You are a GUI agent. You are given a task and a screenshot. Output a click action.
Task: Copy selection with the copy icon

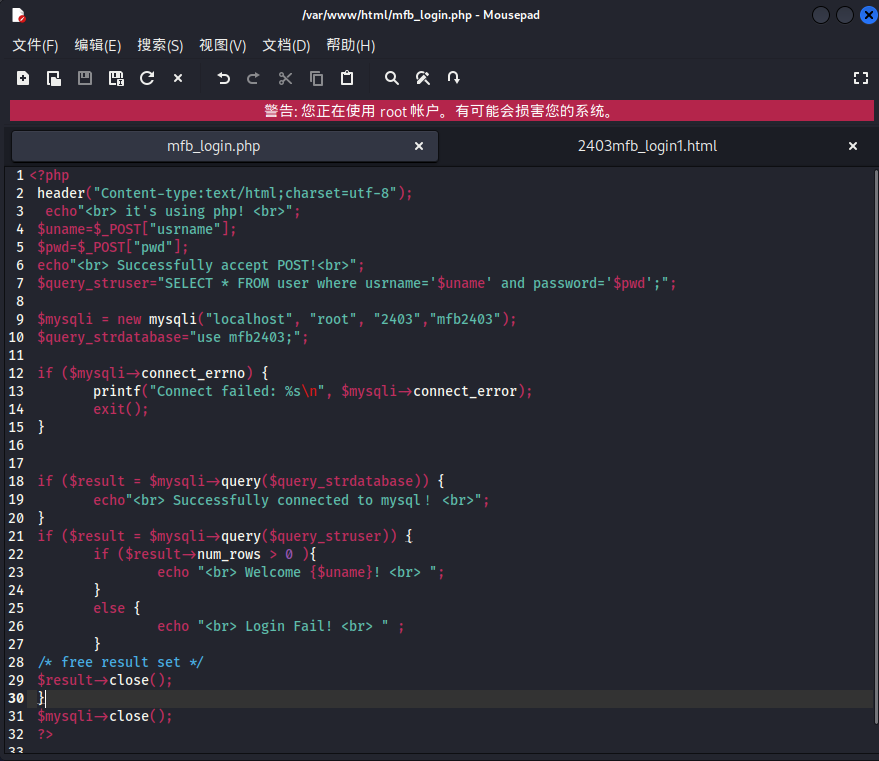pos(317,78)
